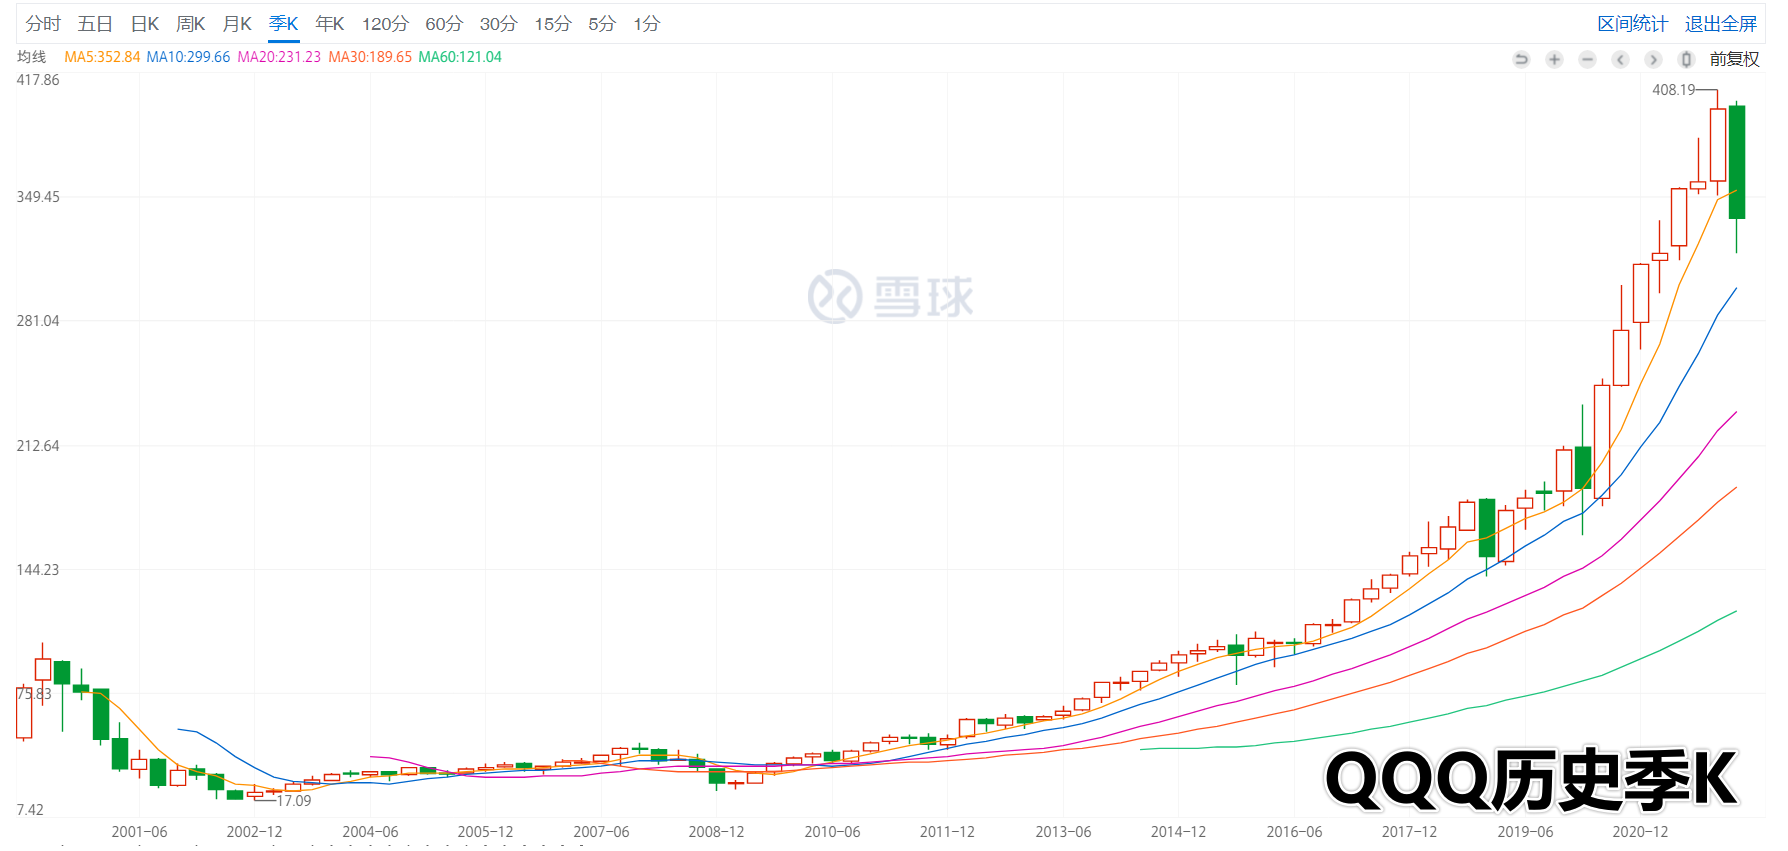Click the 17.09 low price label

tap(294, 801)
